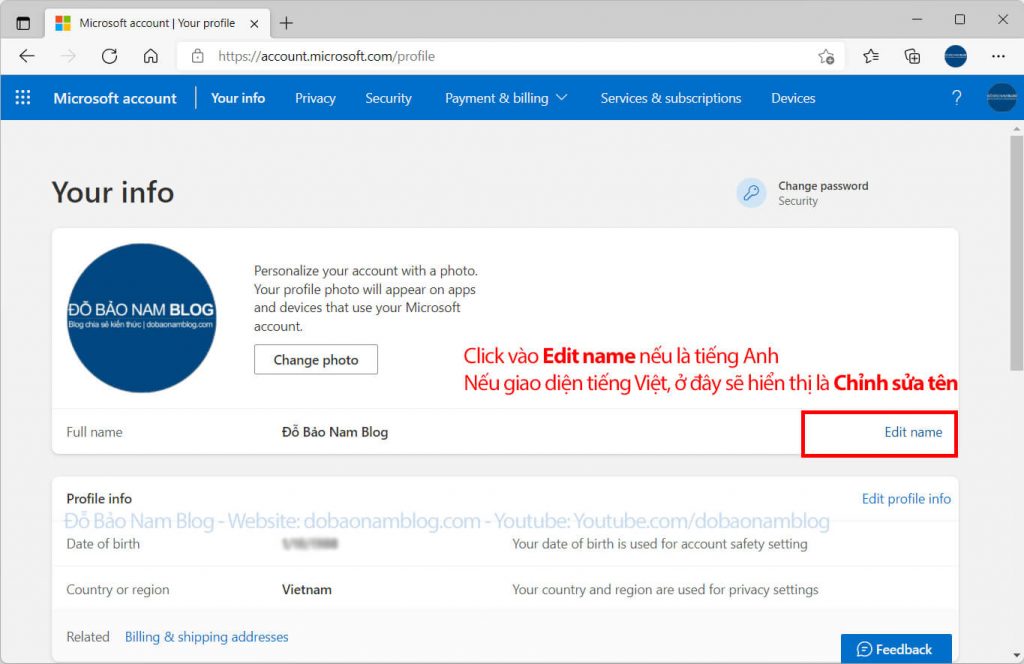The height and width of the screenshot is (664, 1024).
Task: View site information lock icon
Action: pyautogui.click(x=197, y=56)
